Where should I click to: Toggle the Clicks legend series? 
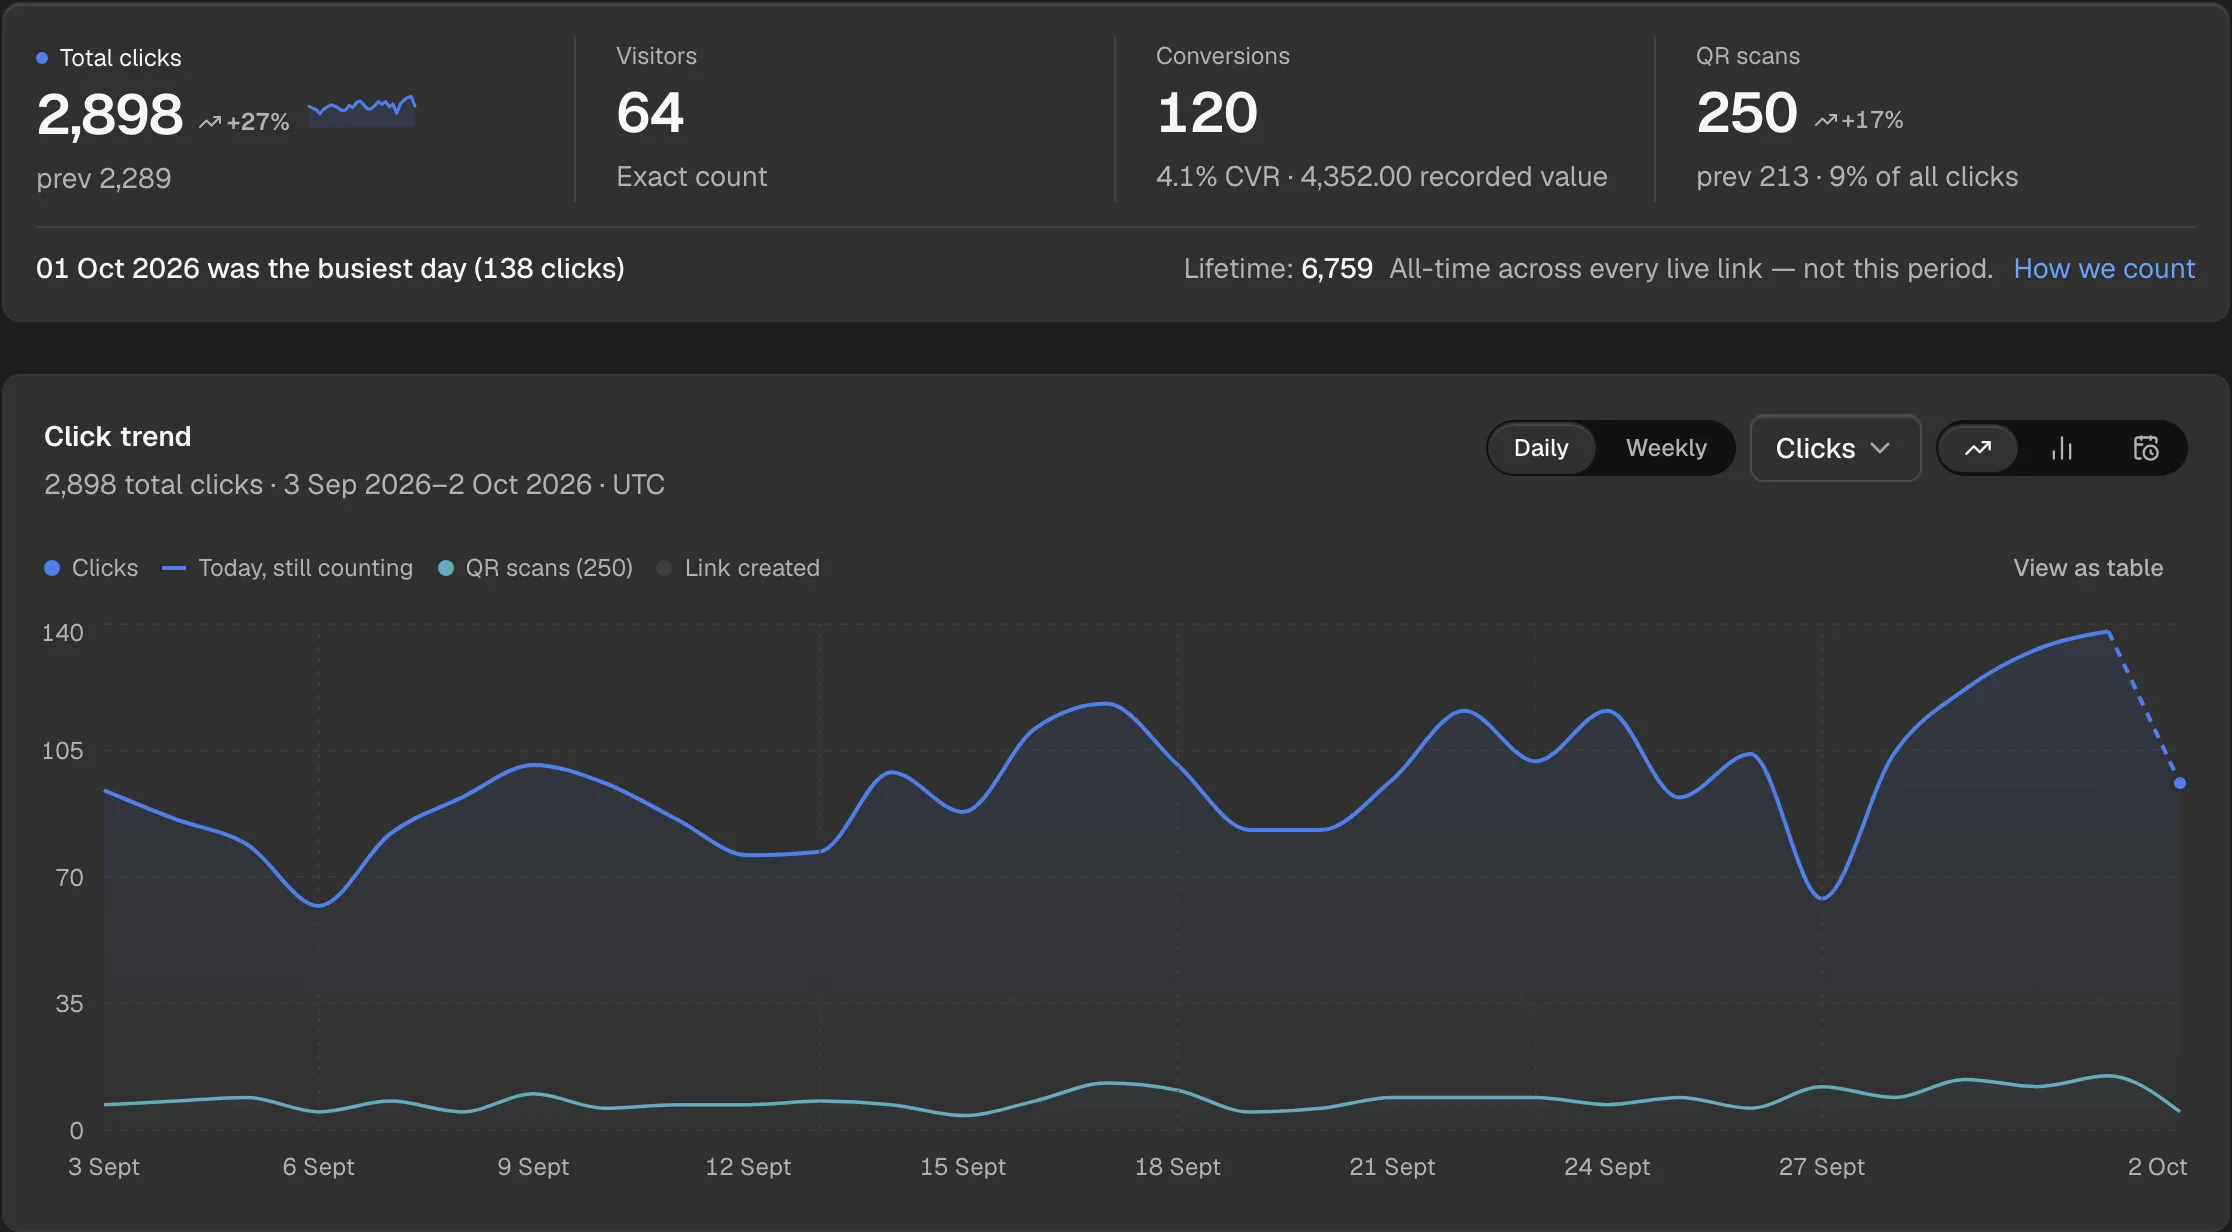pos(91,568)
